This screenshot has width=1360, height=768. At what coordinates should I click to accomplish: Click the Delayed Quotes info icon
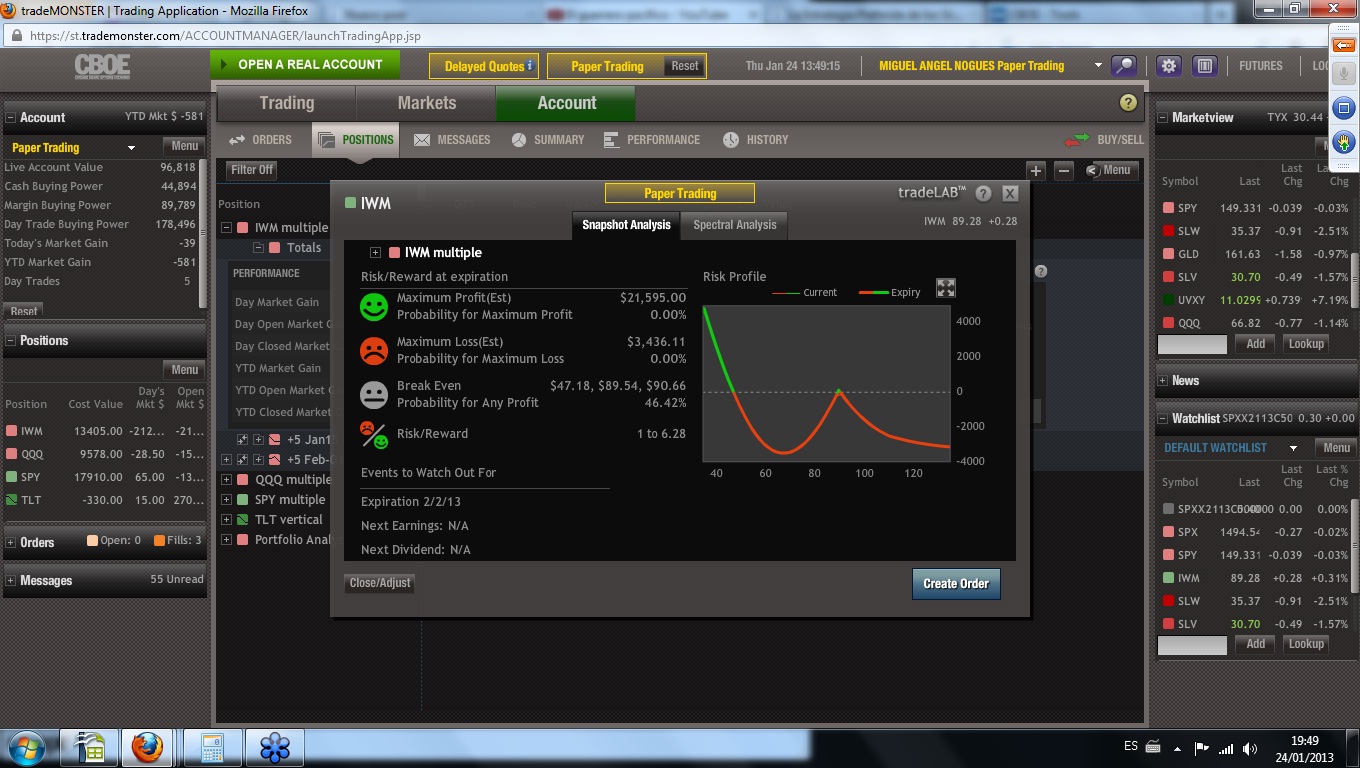point(530,66)
